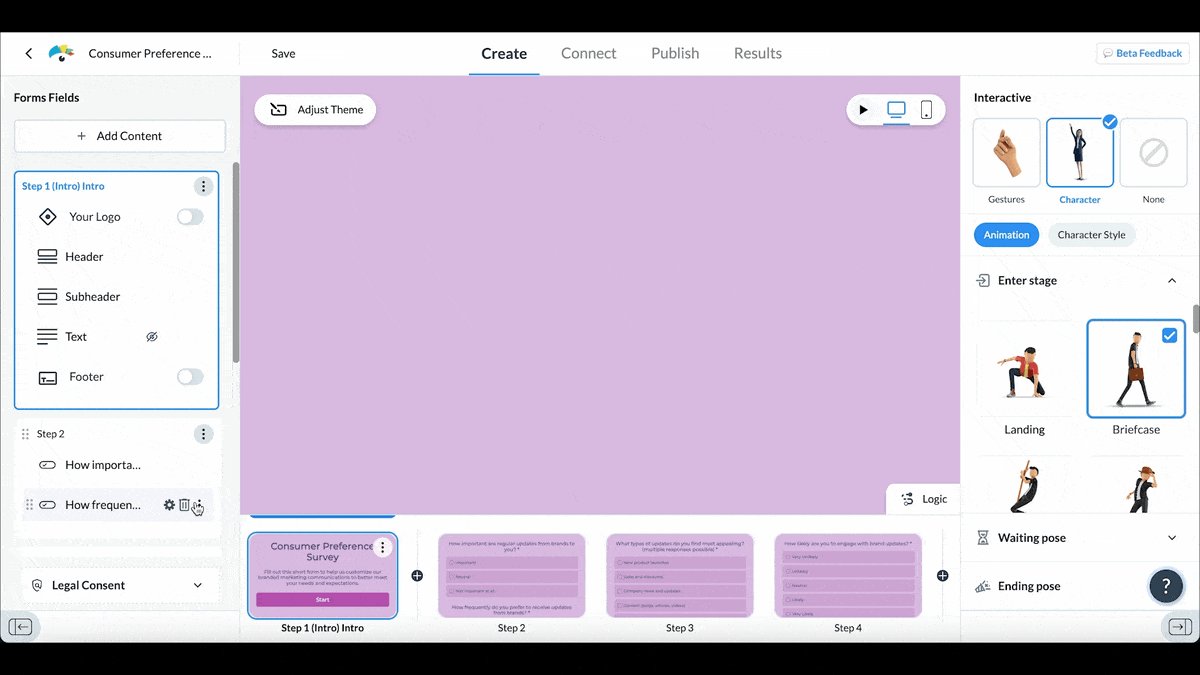1200x675 pixels.
Task: Switch to the Animation tab
Action: coord(1006,235)
